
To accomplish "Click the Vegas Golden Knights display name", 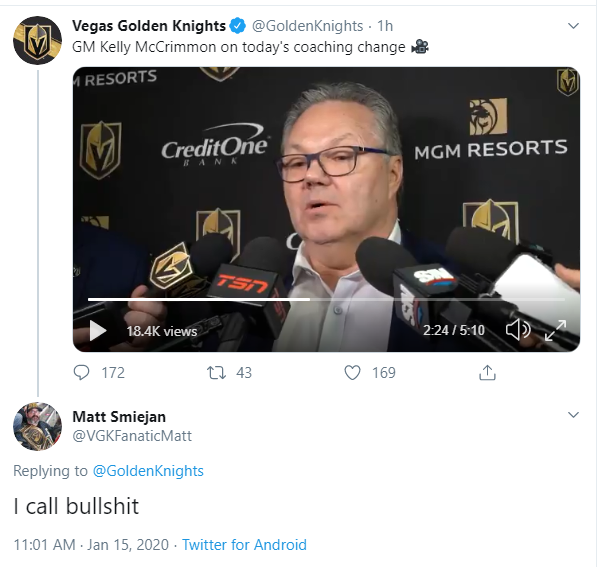I will tap(148, 25).
